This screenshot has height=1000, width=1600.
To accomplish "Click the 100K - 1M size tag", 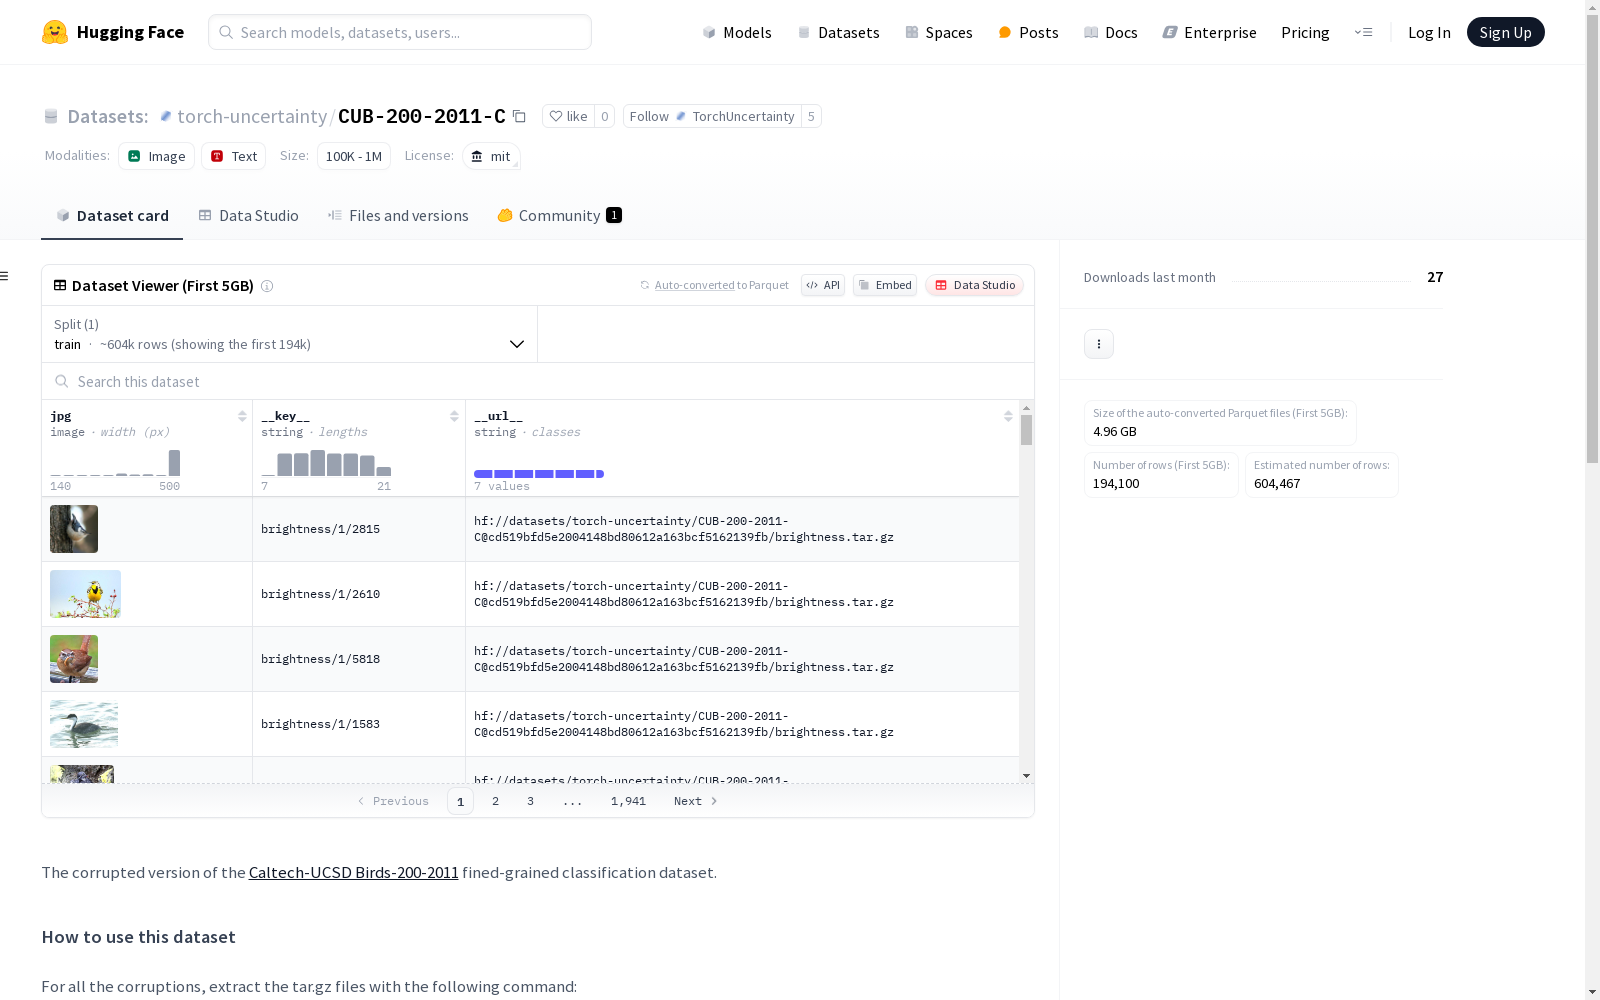I will [x=354, y=156].
